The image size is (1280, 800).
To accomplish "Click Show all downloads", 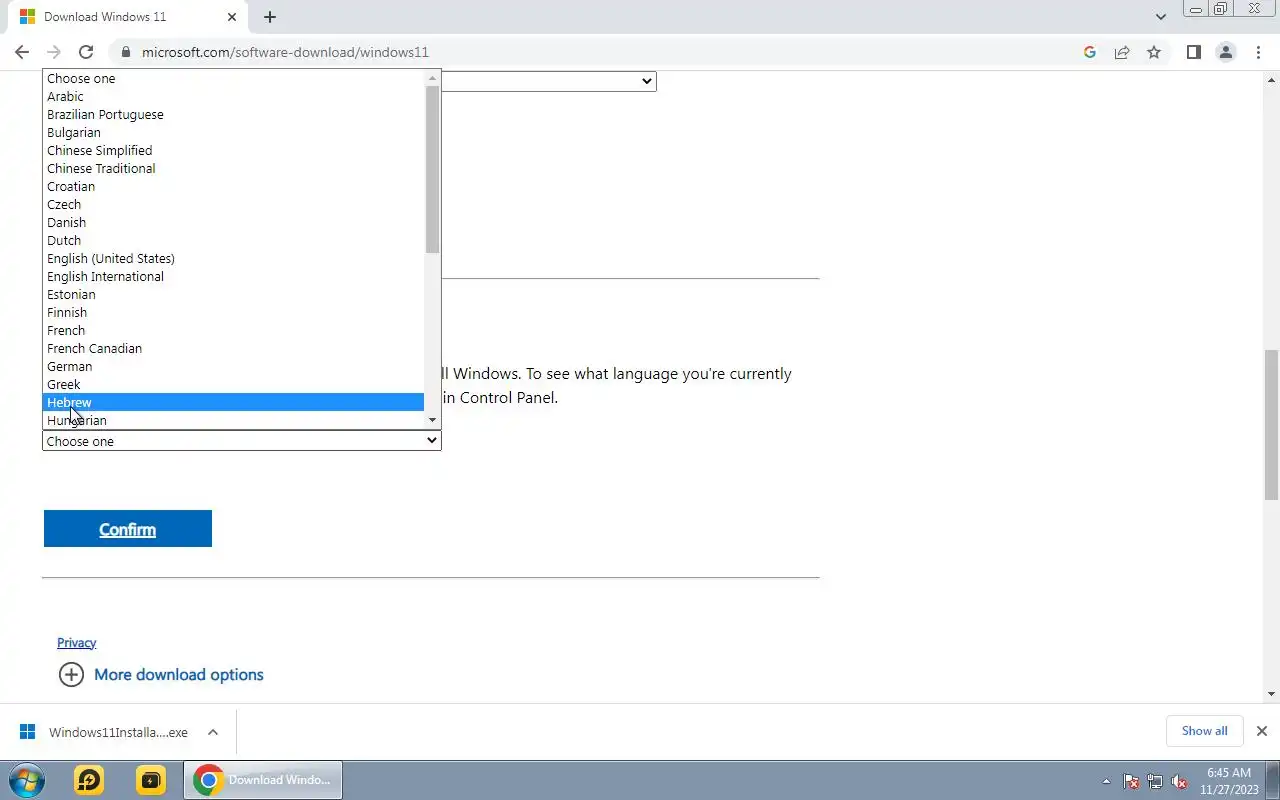I will [x=1204, y=731].
